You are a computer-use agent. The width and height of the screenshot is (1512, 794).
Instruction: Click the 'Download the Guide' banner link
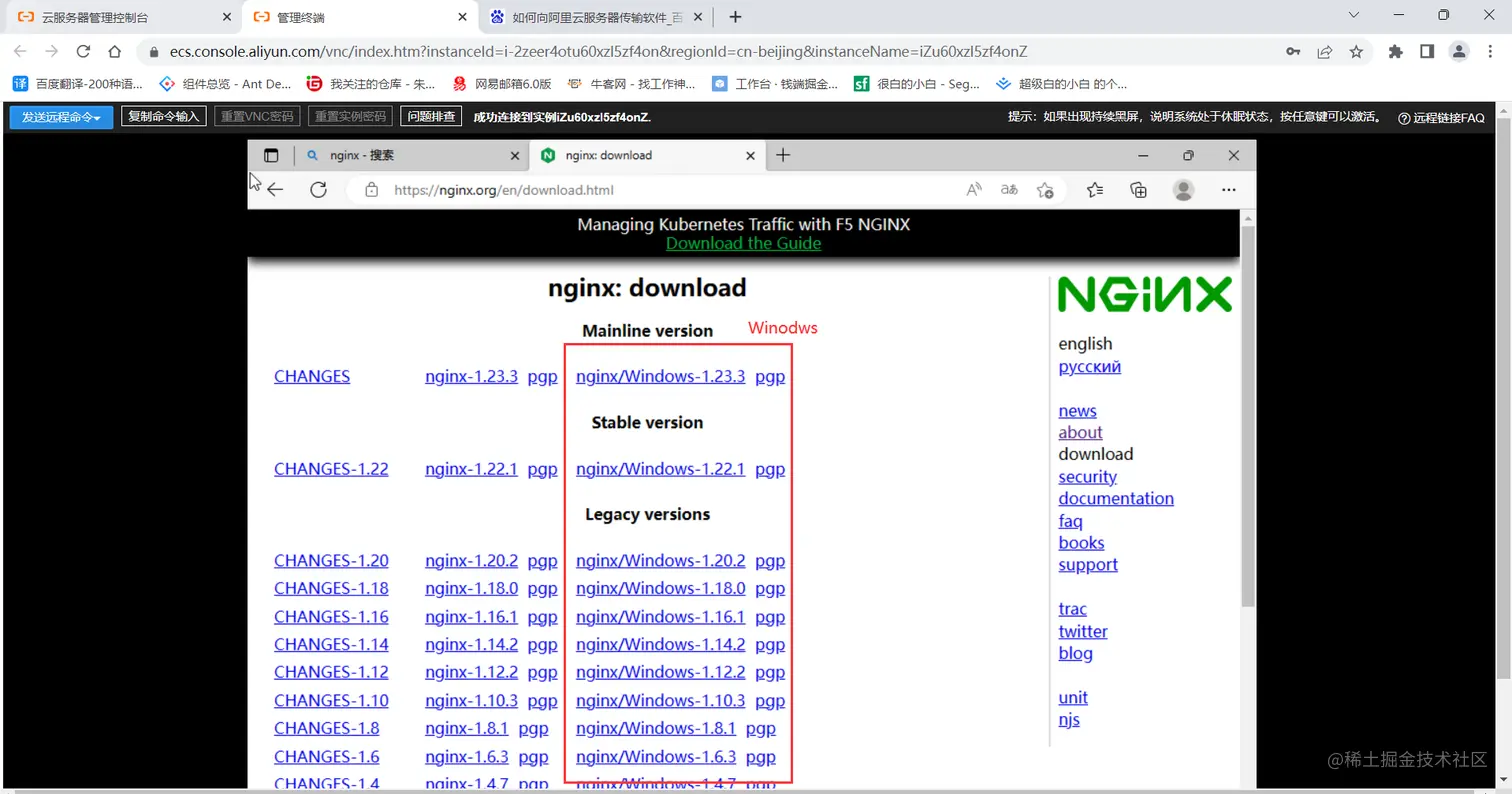tap(743, 243)
